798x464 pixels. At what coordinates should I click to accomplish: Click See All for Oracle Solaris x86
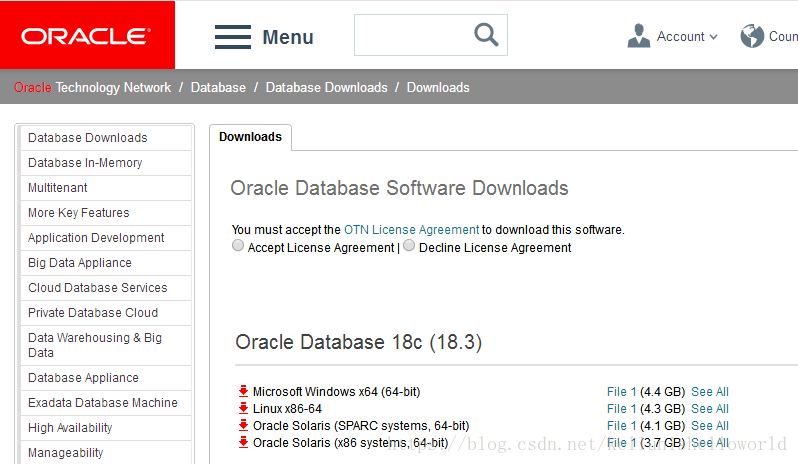pos(710,443)
